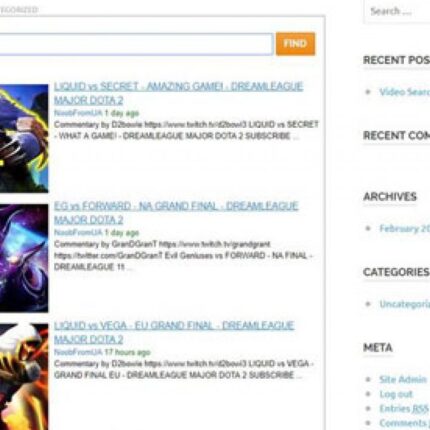
Task: Go to Site Admin in Meta
Action: (403, 379)
